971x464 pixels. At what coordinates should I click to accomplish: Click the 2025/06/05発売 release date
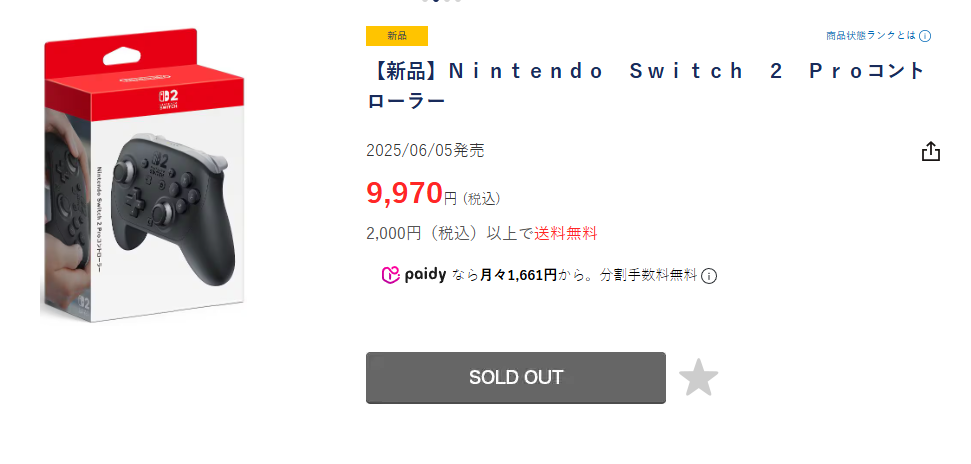coord(425,151)
